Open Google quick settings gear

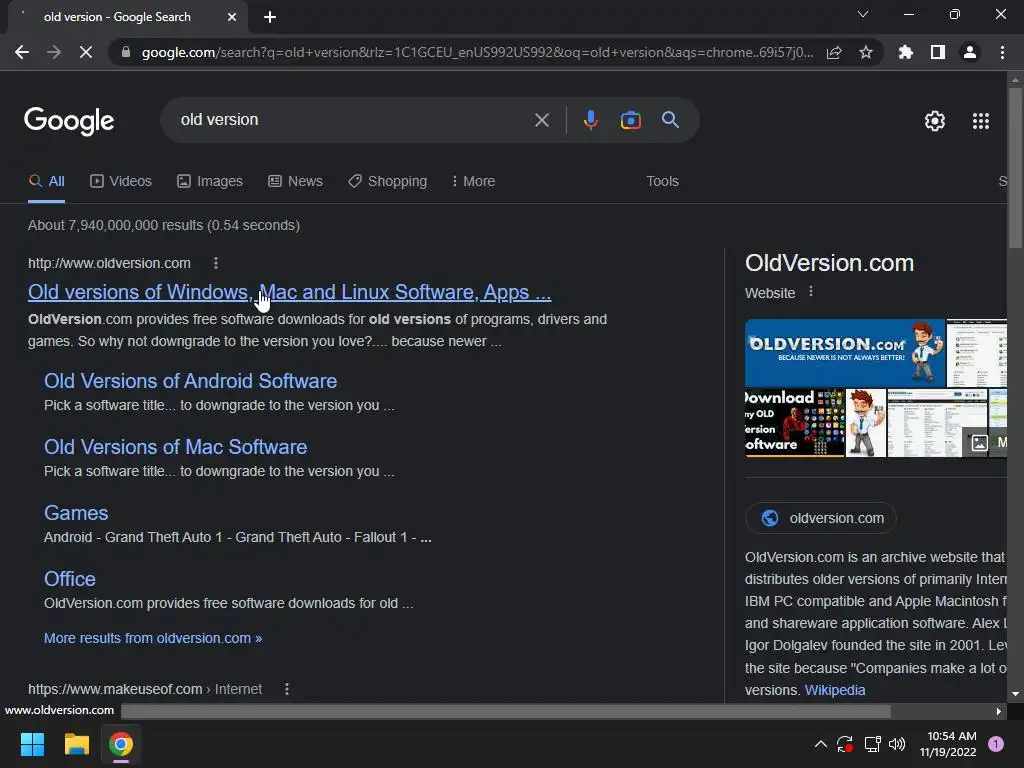935,121
